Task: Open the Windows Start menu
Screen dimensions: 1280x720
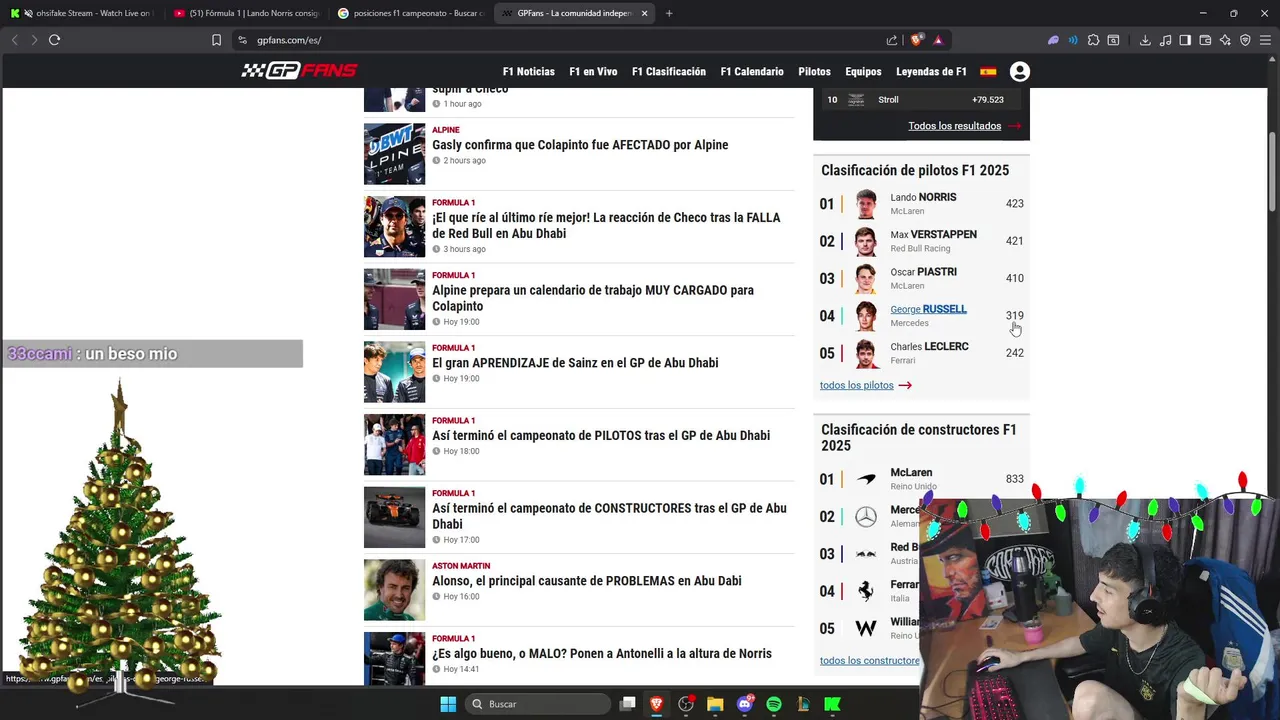Action: (x=448, y=704)
